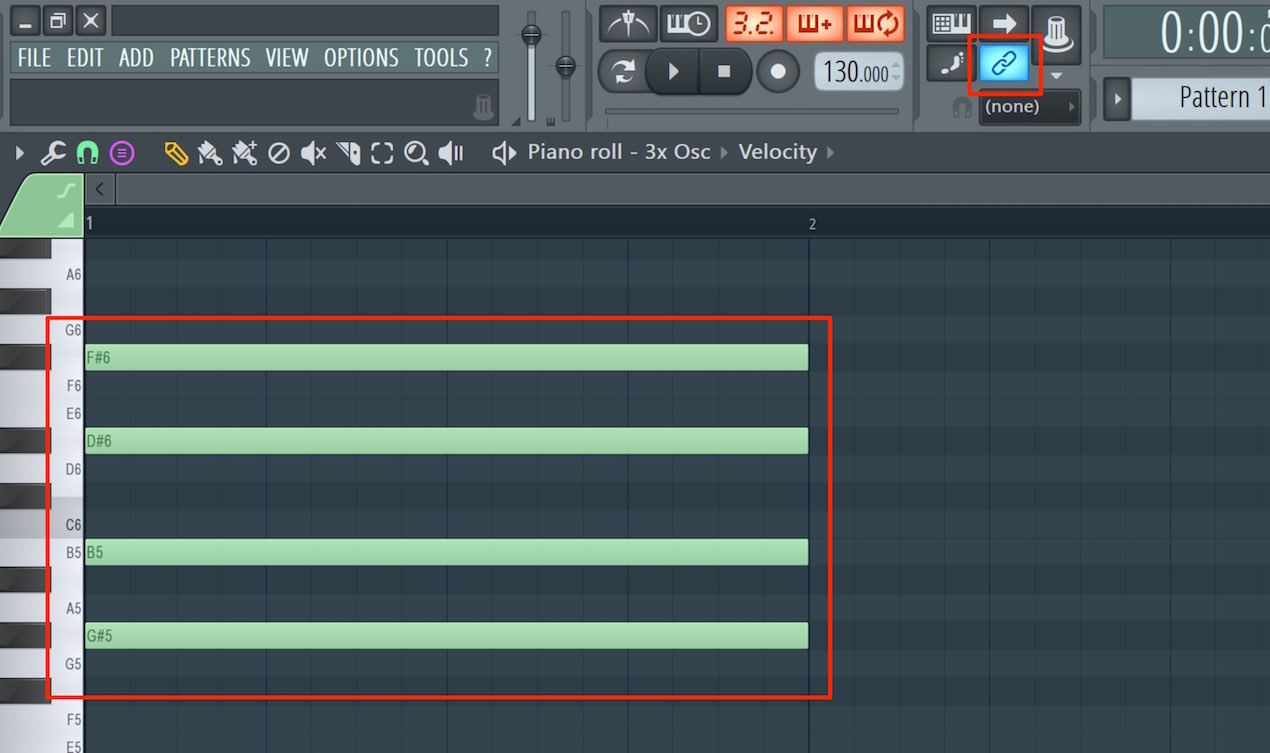Open the Velocity event target selector
This screenshot has width=1270, height=753.
point(777,152)
